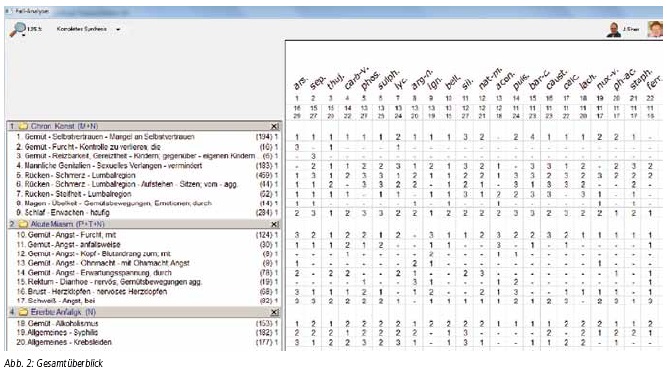Open the Chron. Konst. folder icon

click(x=23, y=126)
